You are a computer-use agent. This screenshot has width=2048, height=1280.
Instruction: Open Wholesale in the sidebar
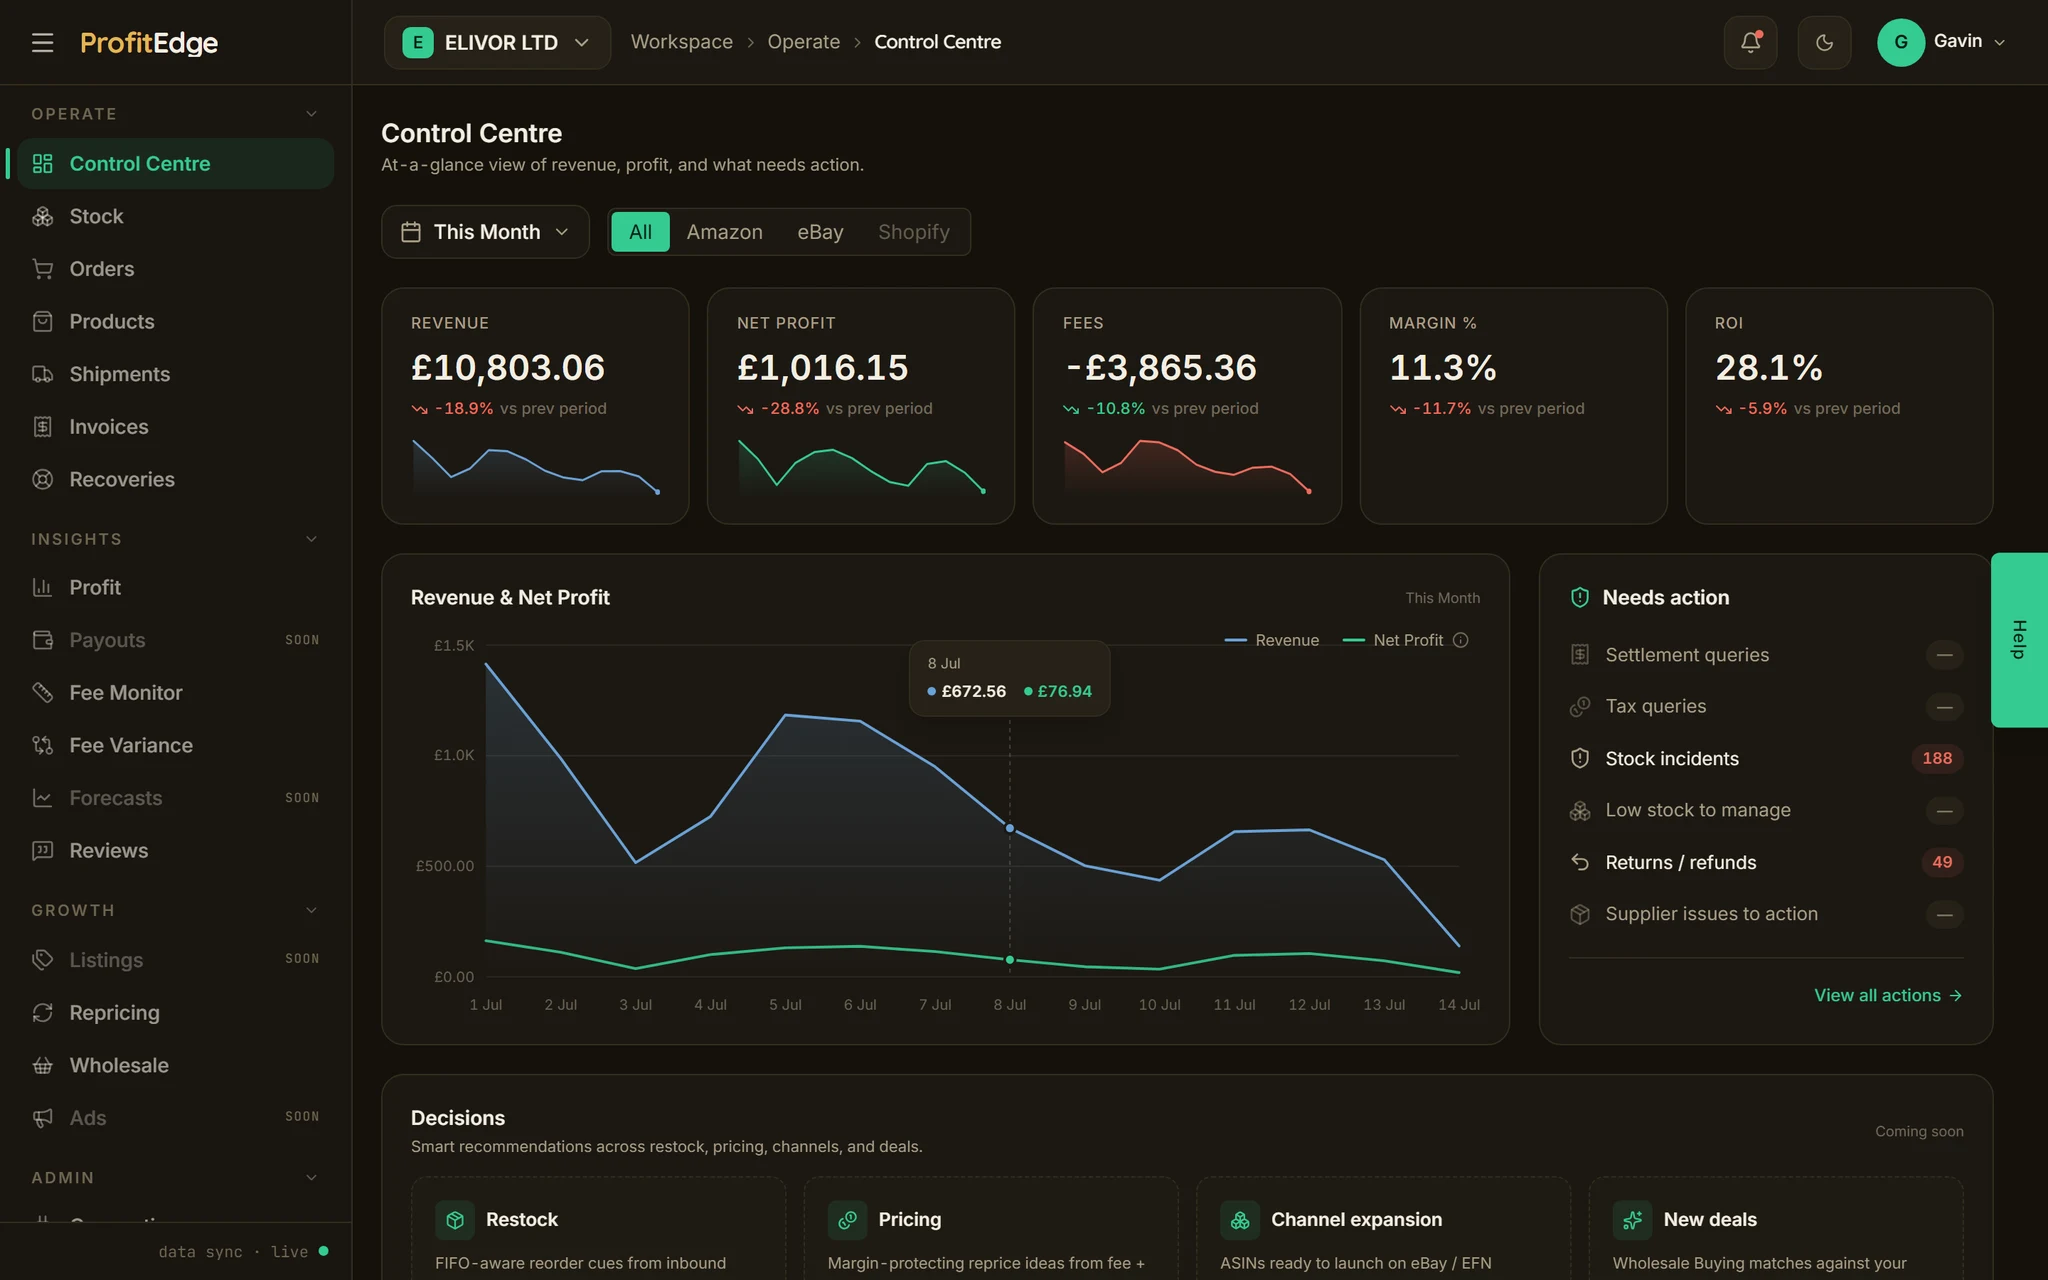click(175, 1065)
